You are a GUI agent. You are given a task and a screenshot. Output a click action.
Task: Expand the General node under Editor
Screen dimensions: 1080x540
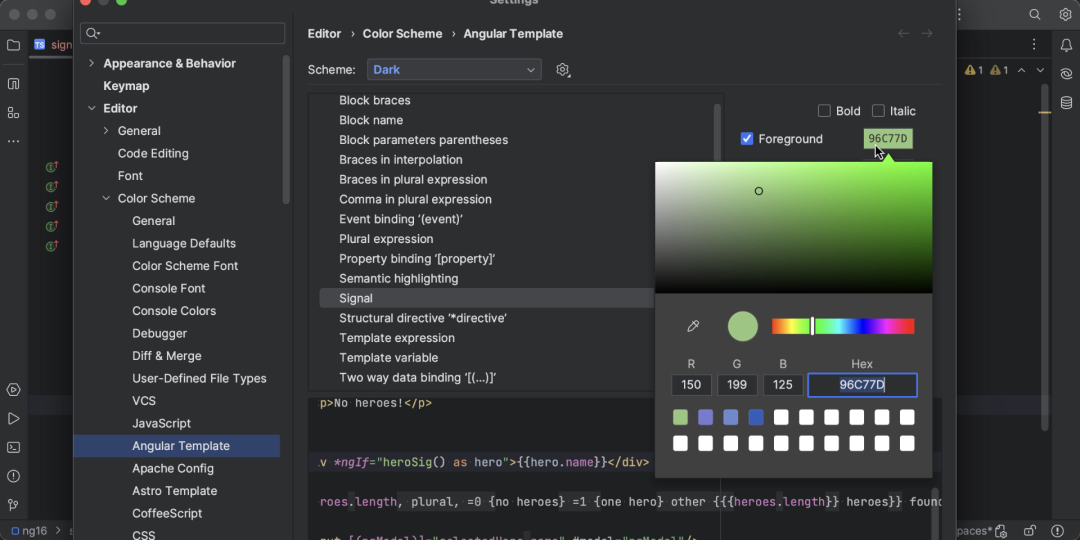pyautogui.click(x=105, y=131)
